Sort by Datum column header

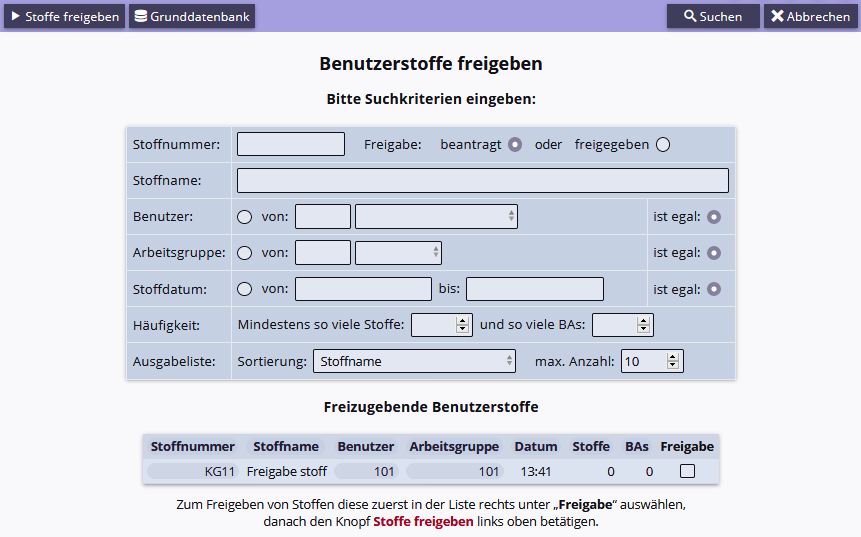(536, 446)
